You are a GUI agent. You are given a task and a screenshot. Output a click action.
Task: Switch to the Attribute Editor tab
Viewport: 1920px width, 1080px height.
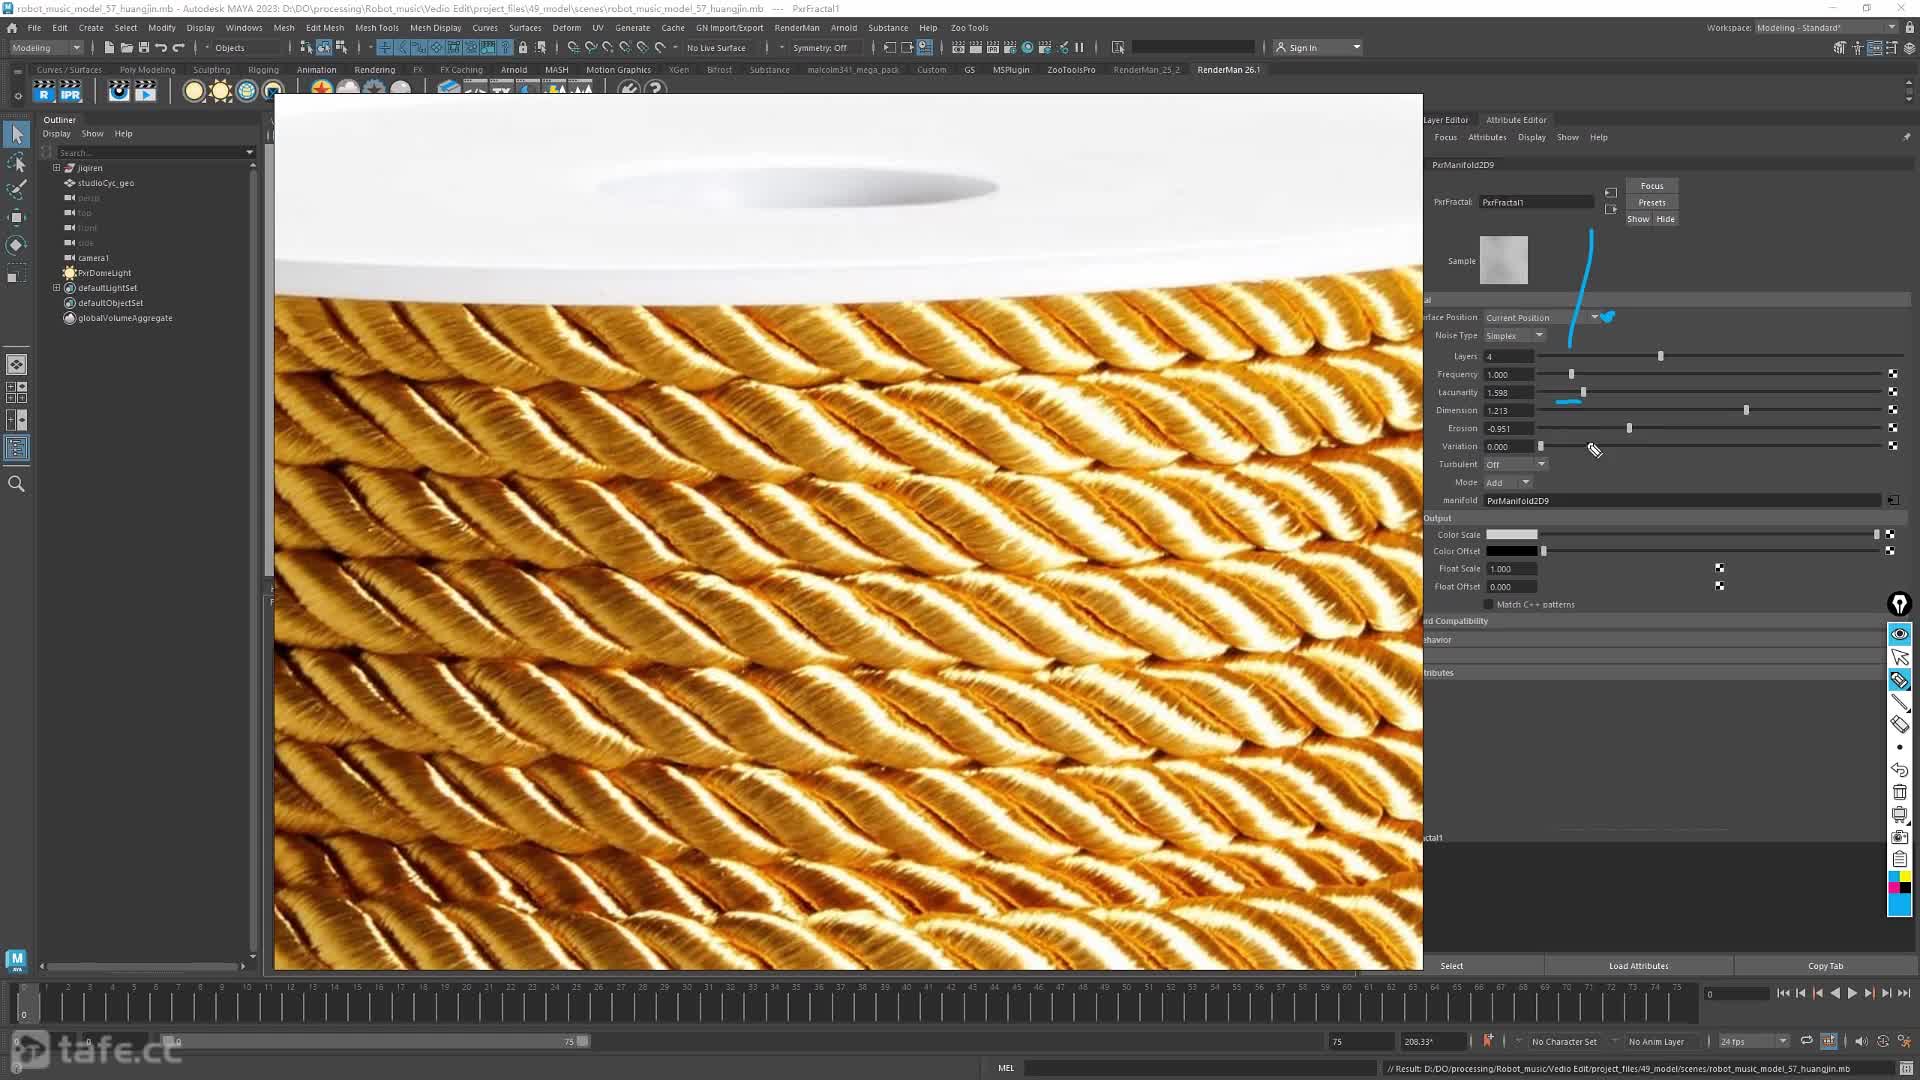[1516, 120]
